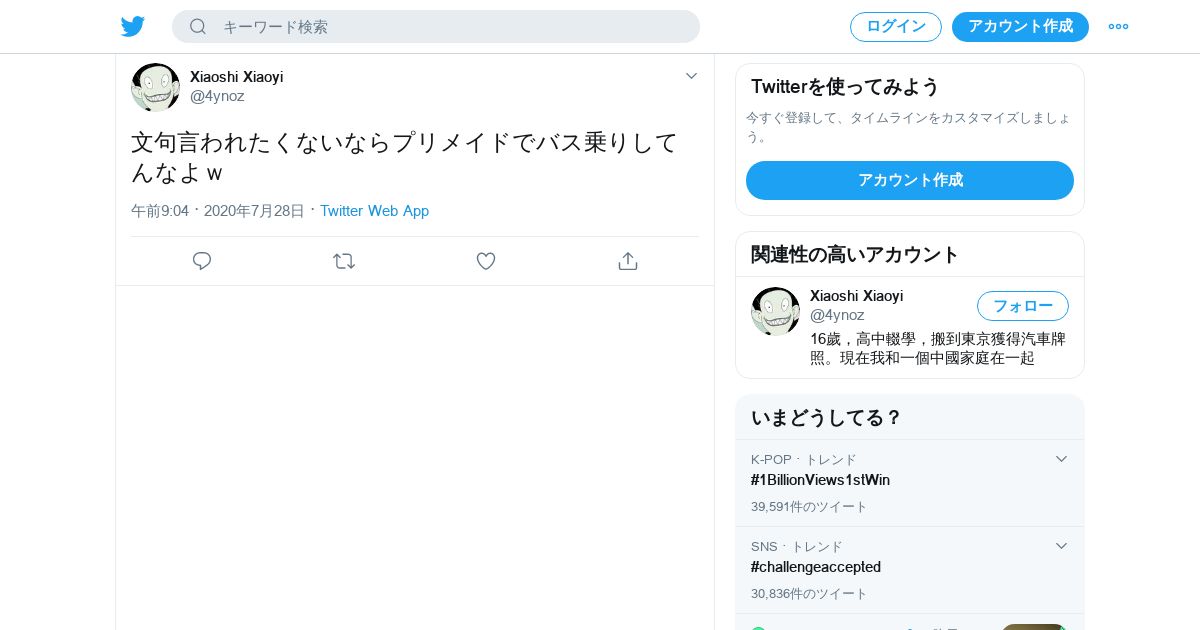The width and height of the screenshot is (1200, 630).
Task: Expand the tweet options chevron
Action: tap(691, 76)
